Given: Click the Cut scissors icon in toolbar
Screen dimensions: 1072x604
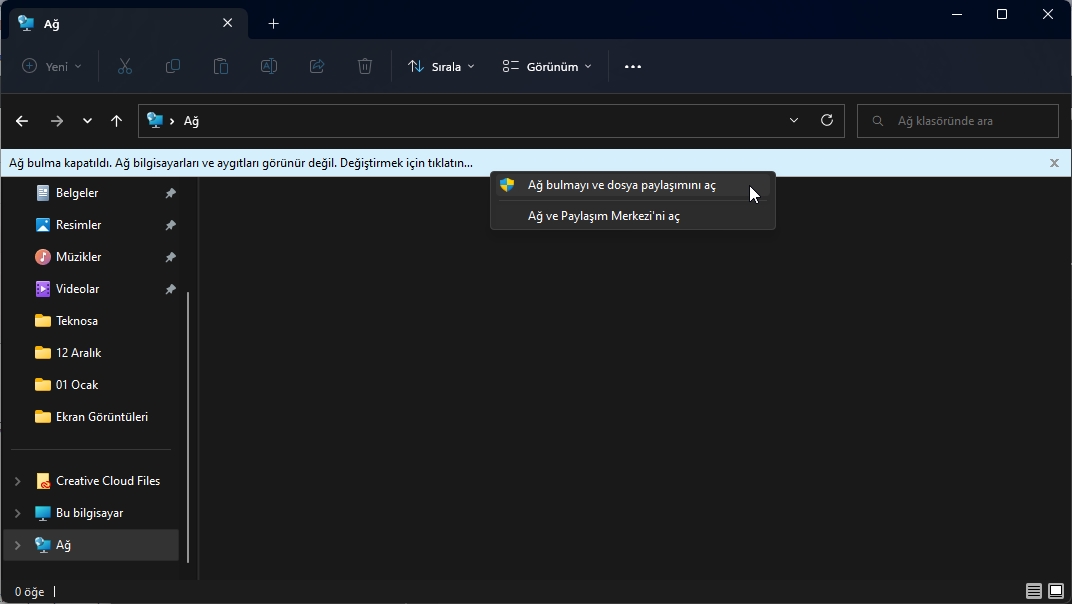Looking at the screenshot, I should pos(125,66).
